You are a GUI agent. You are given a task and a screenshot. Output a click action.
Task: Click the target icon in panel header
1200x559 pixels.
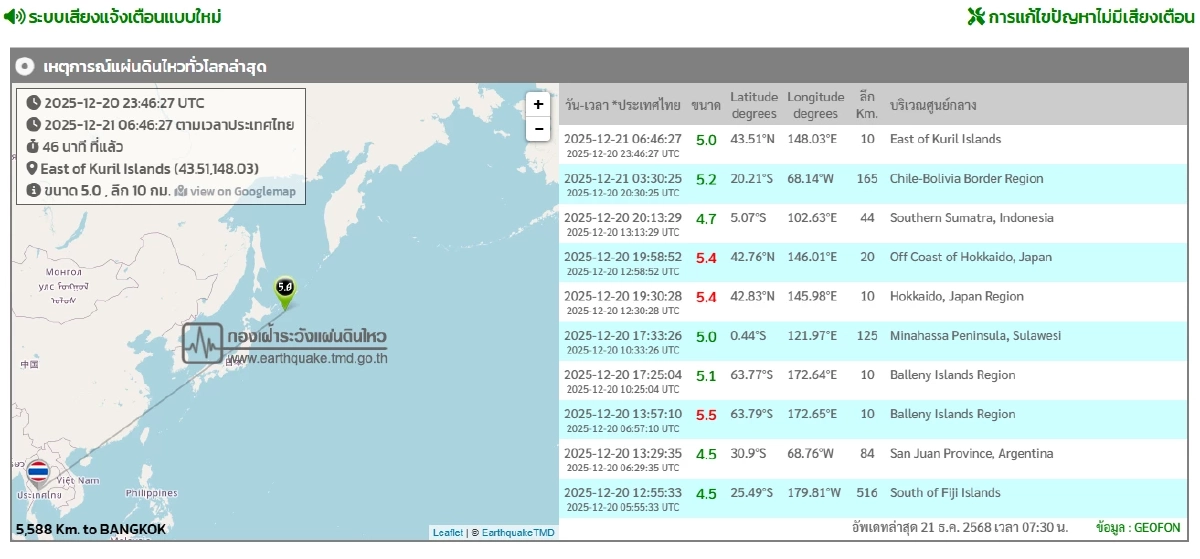(x=26, y=67)
